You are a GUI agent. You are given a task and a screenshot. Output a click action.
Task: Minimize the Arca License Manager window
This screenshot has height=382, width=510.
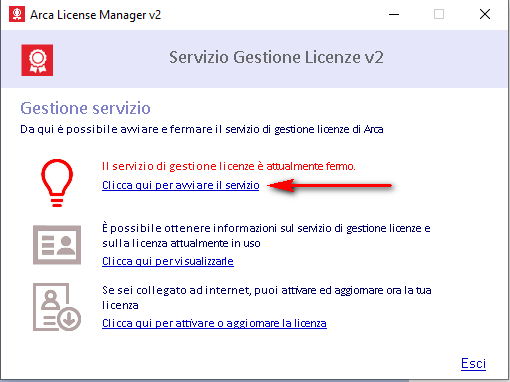394,15
